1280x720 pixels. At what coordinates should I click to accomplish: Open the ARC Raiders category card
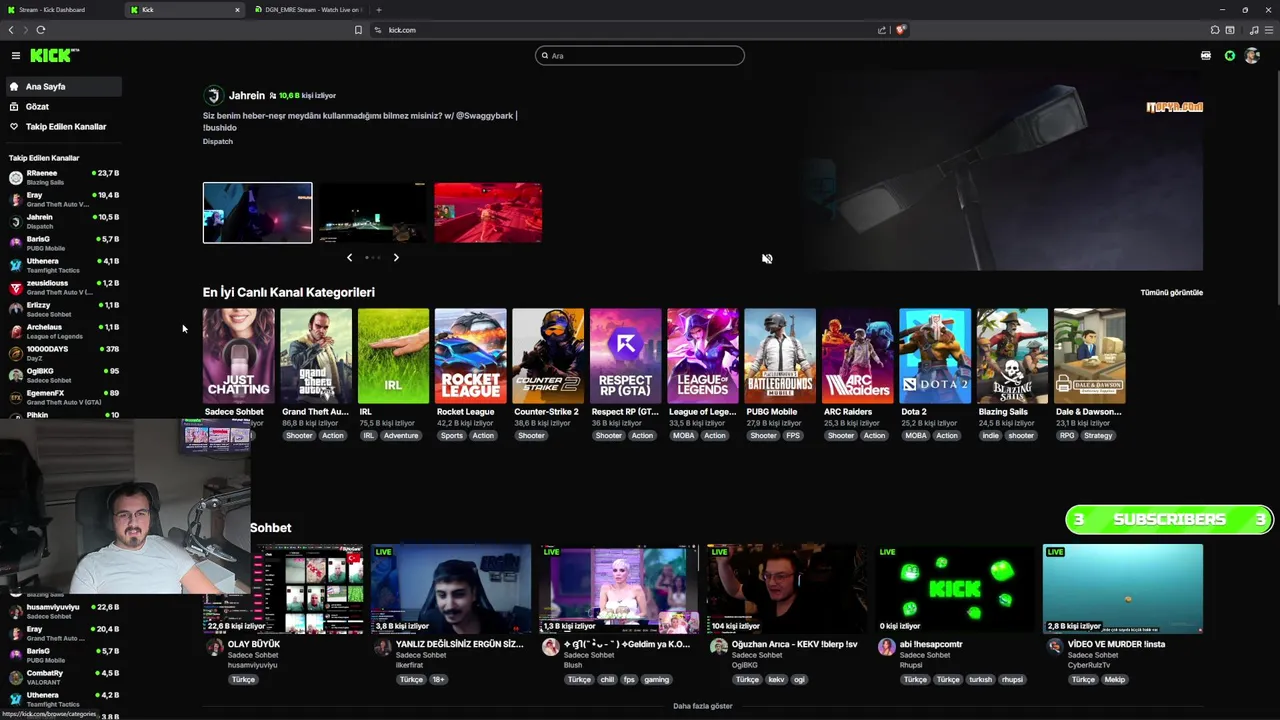[857, 356]
